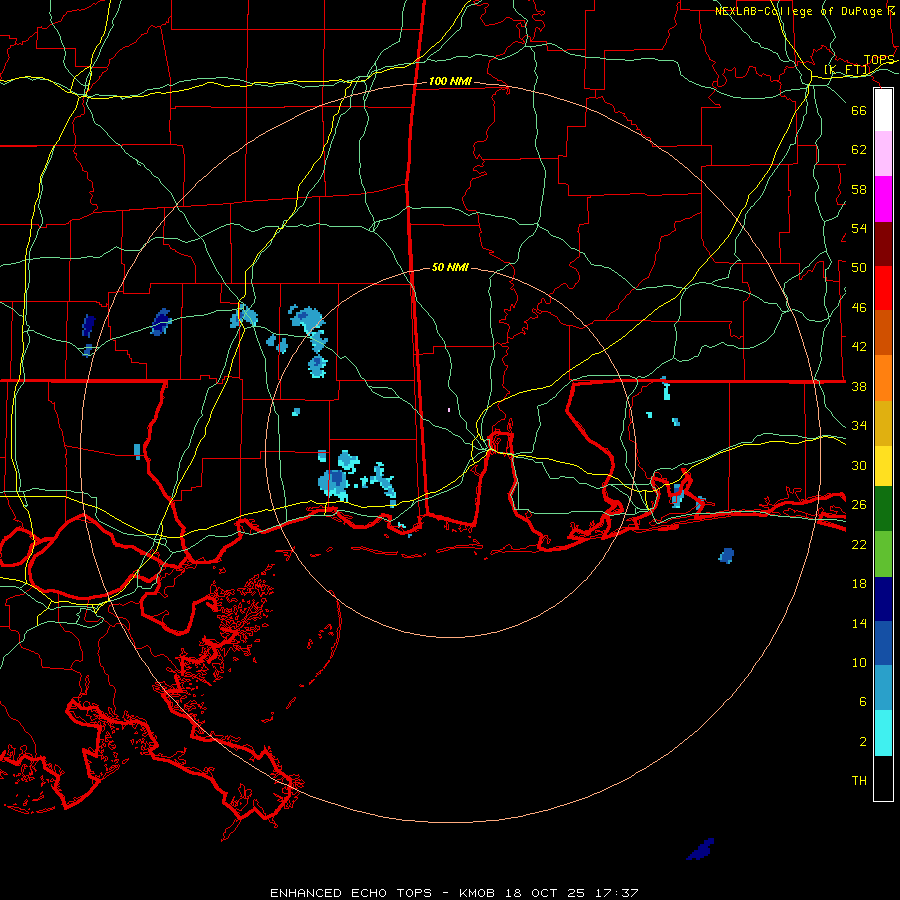Click the '30' legend value

click(859, 465)
